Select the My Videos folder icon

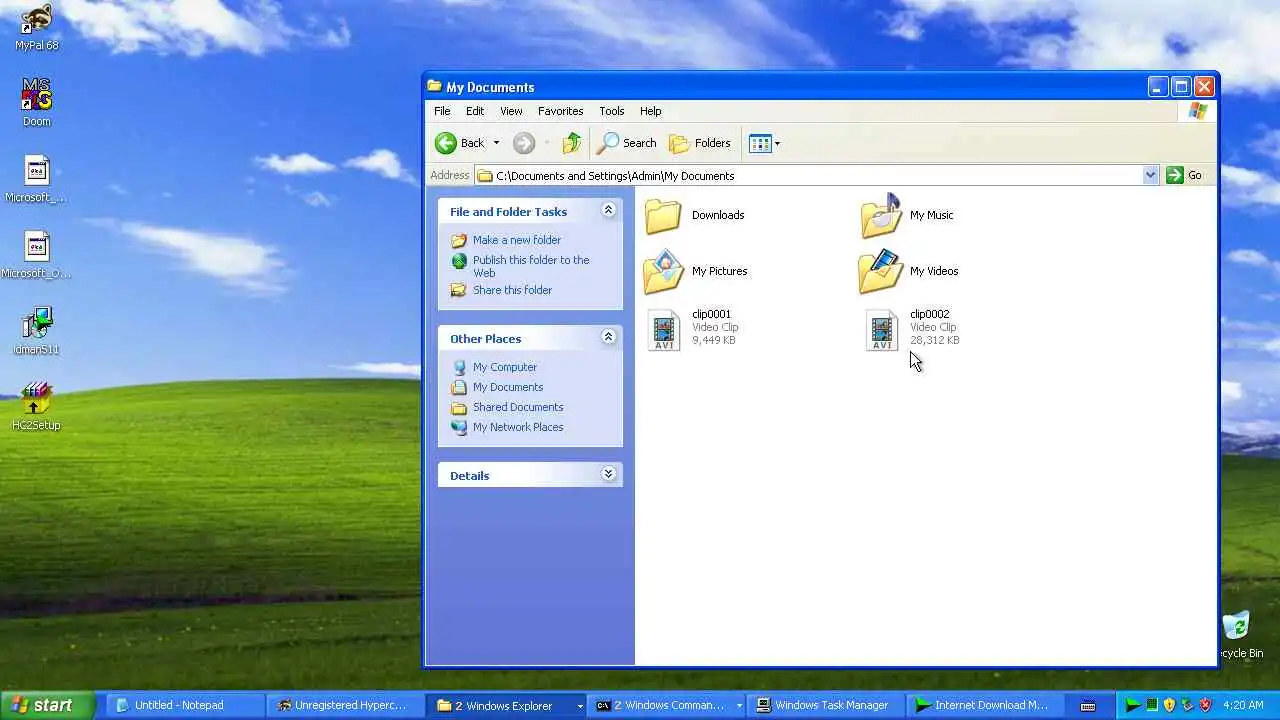pos(881,271)
